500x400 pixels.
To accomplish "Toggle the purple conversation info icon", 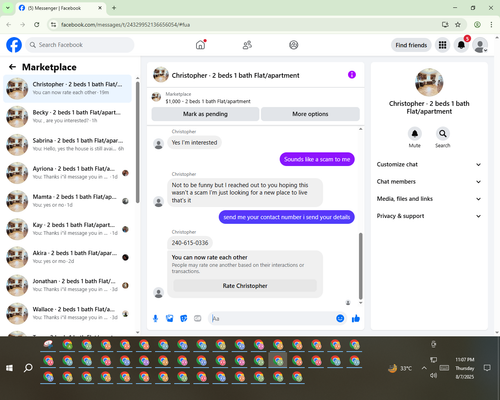I will point(352,75).
